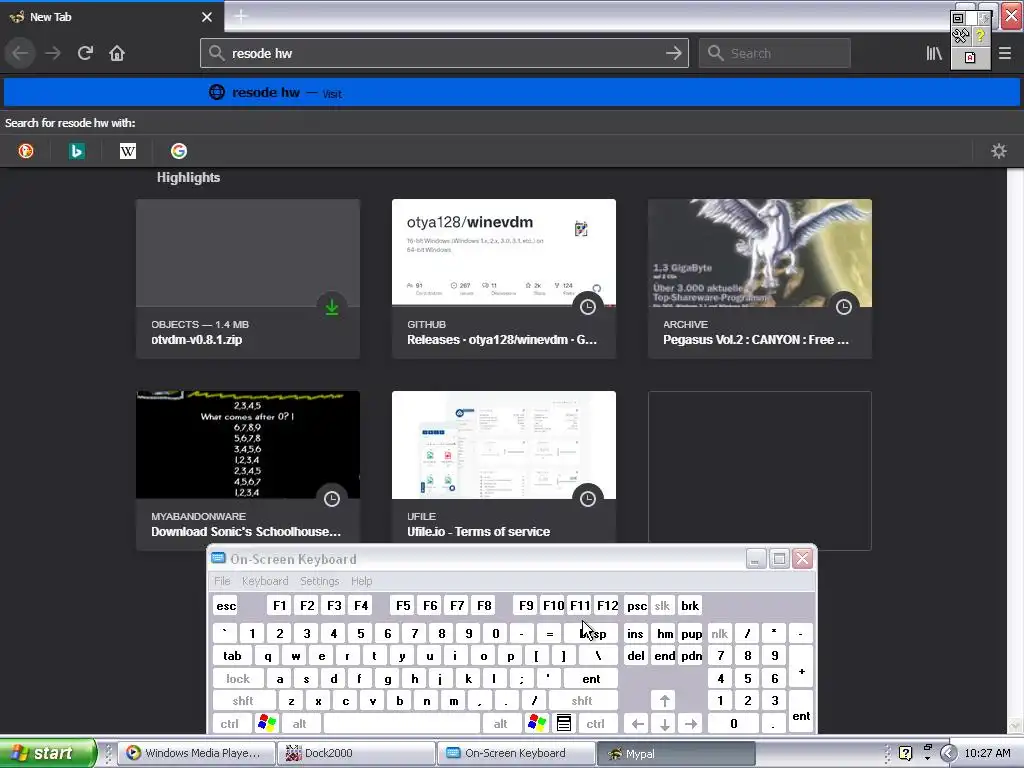The width and height of the screenshot is (1024, 768).
Task: Click the up arrow key
Action: [664, 701]
